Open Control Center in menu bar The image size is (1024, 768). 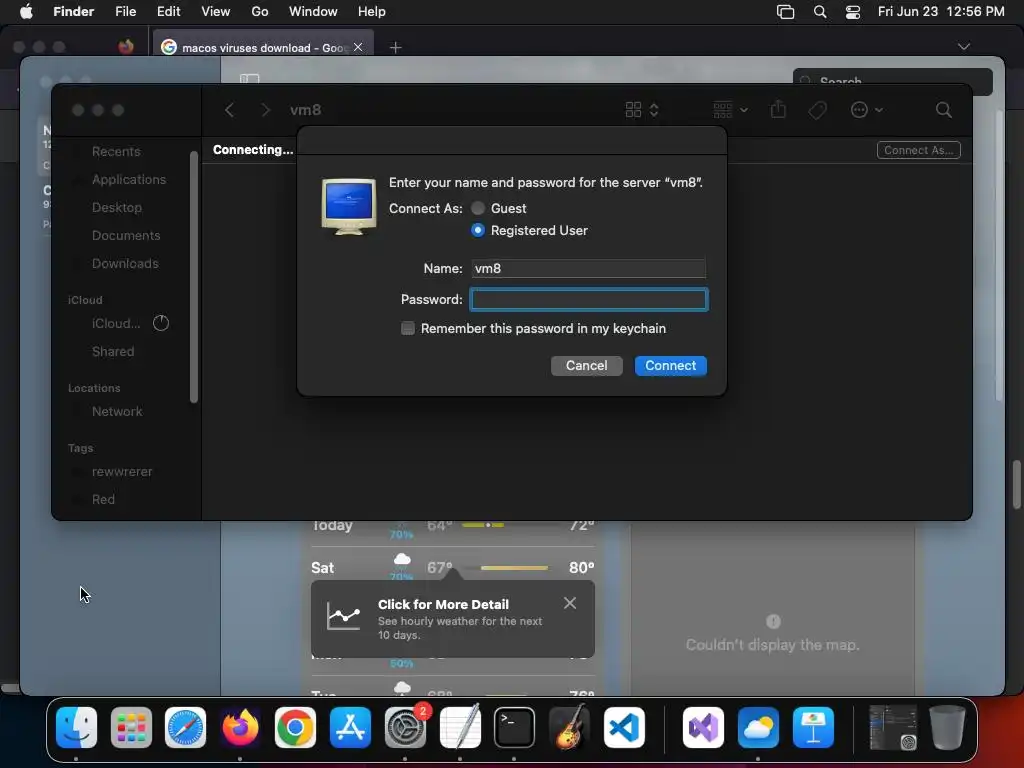click(x=853, y=12)
